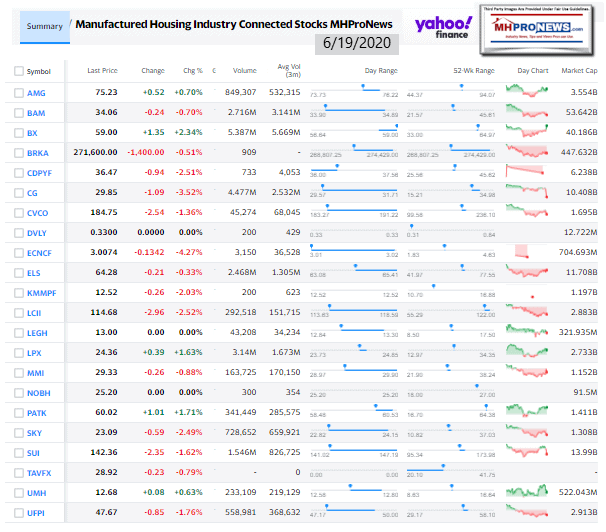This screenshot has height=532, width=606.
Task: Switch to the Summary tab
Action: tap(42, 27)
